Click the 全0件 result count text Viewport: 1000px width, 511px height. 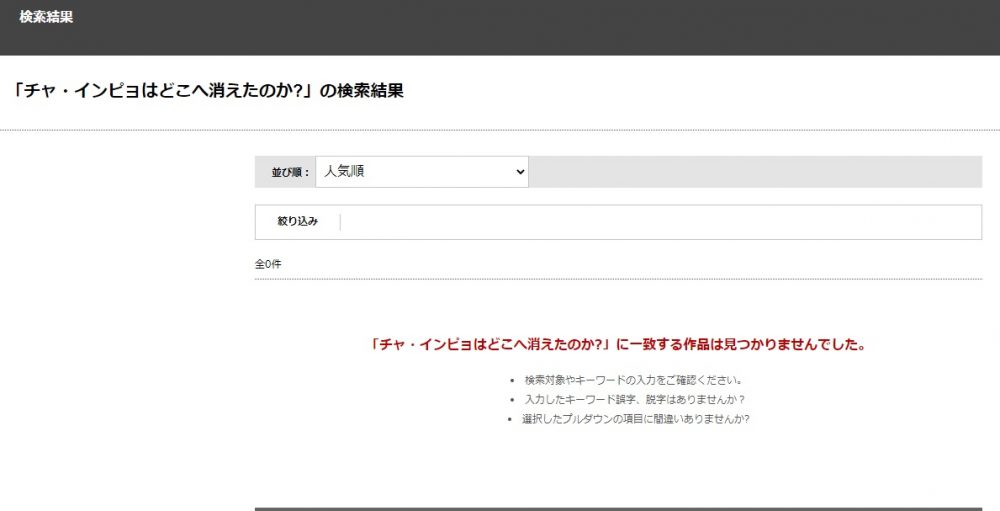click(268, 264)
